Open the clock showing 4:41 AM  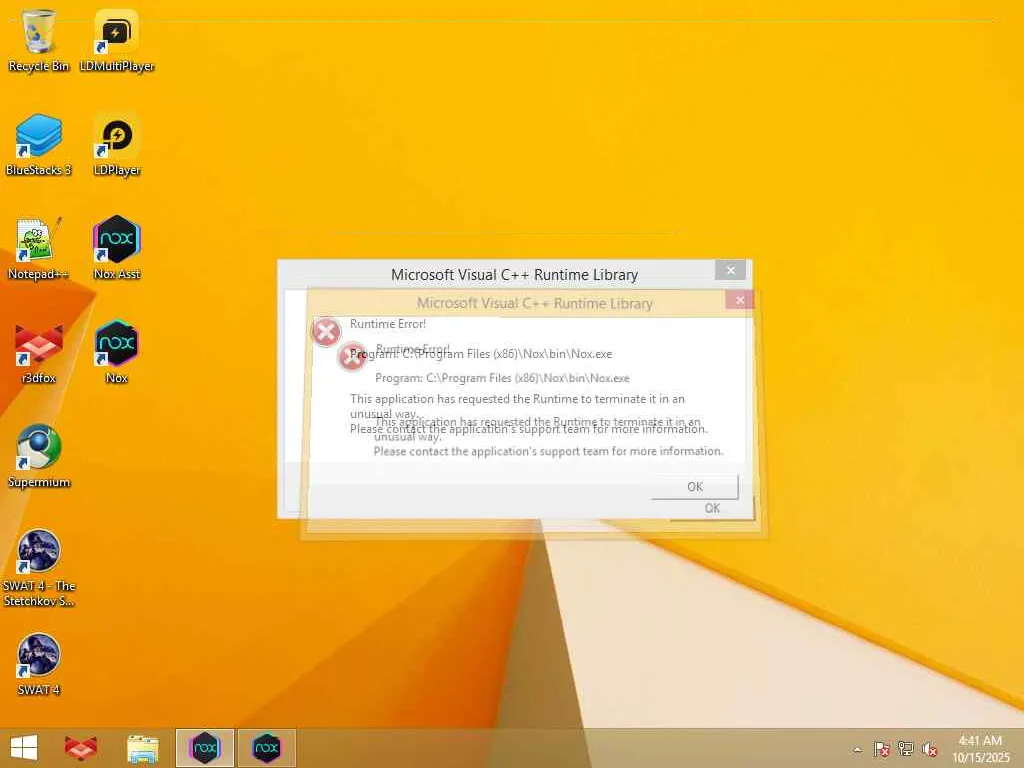pyautogui.click(x=980, y=748)
